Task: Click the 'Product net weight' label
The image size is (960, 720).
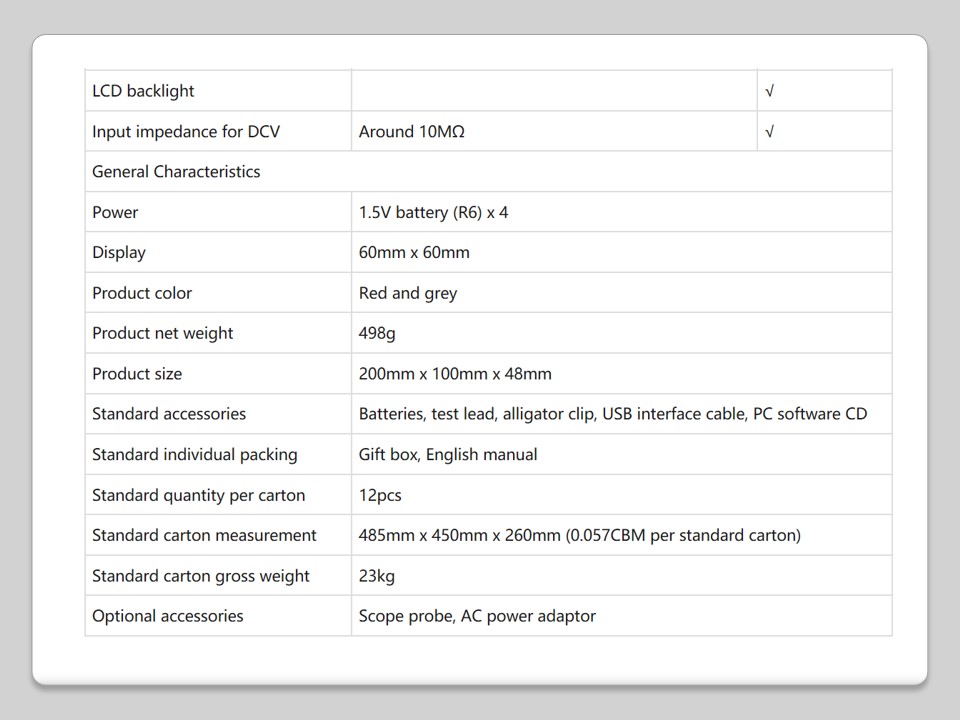Action: (162, 333)
